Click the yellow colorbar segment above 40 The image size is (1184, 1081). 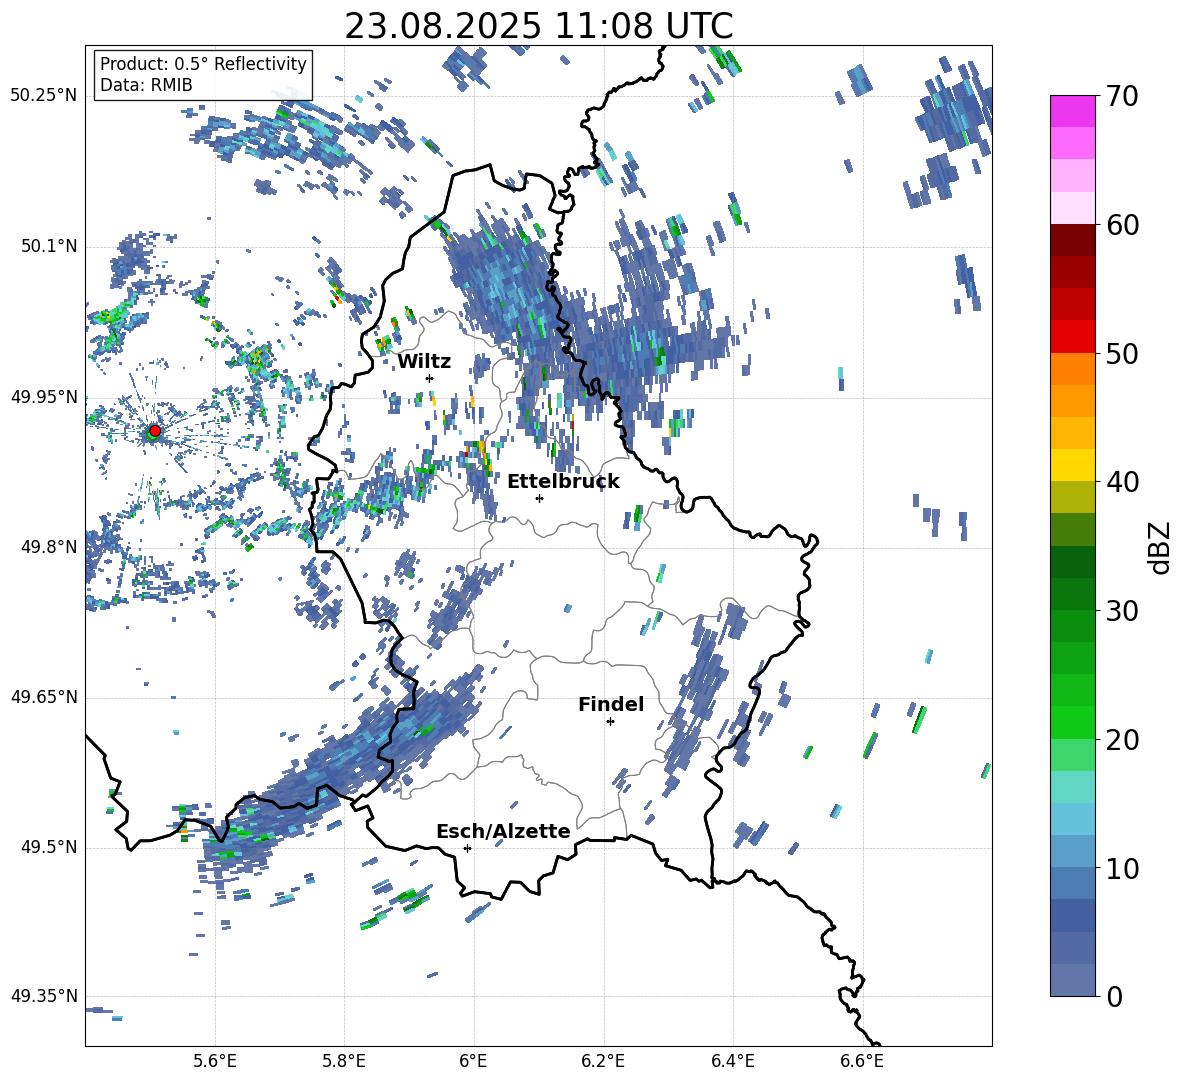pyautogui.click(x=1072, y=464)
